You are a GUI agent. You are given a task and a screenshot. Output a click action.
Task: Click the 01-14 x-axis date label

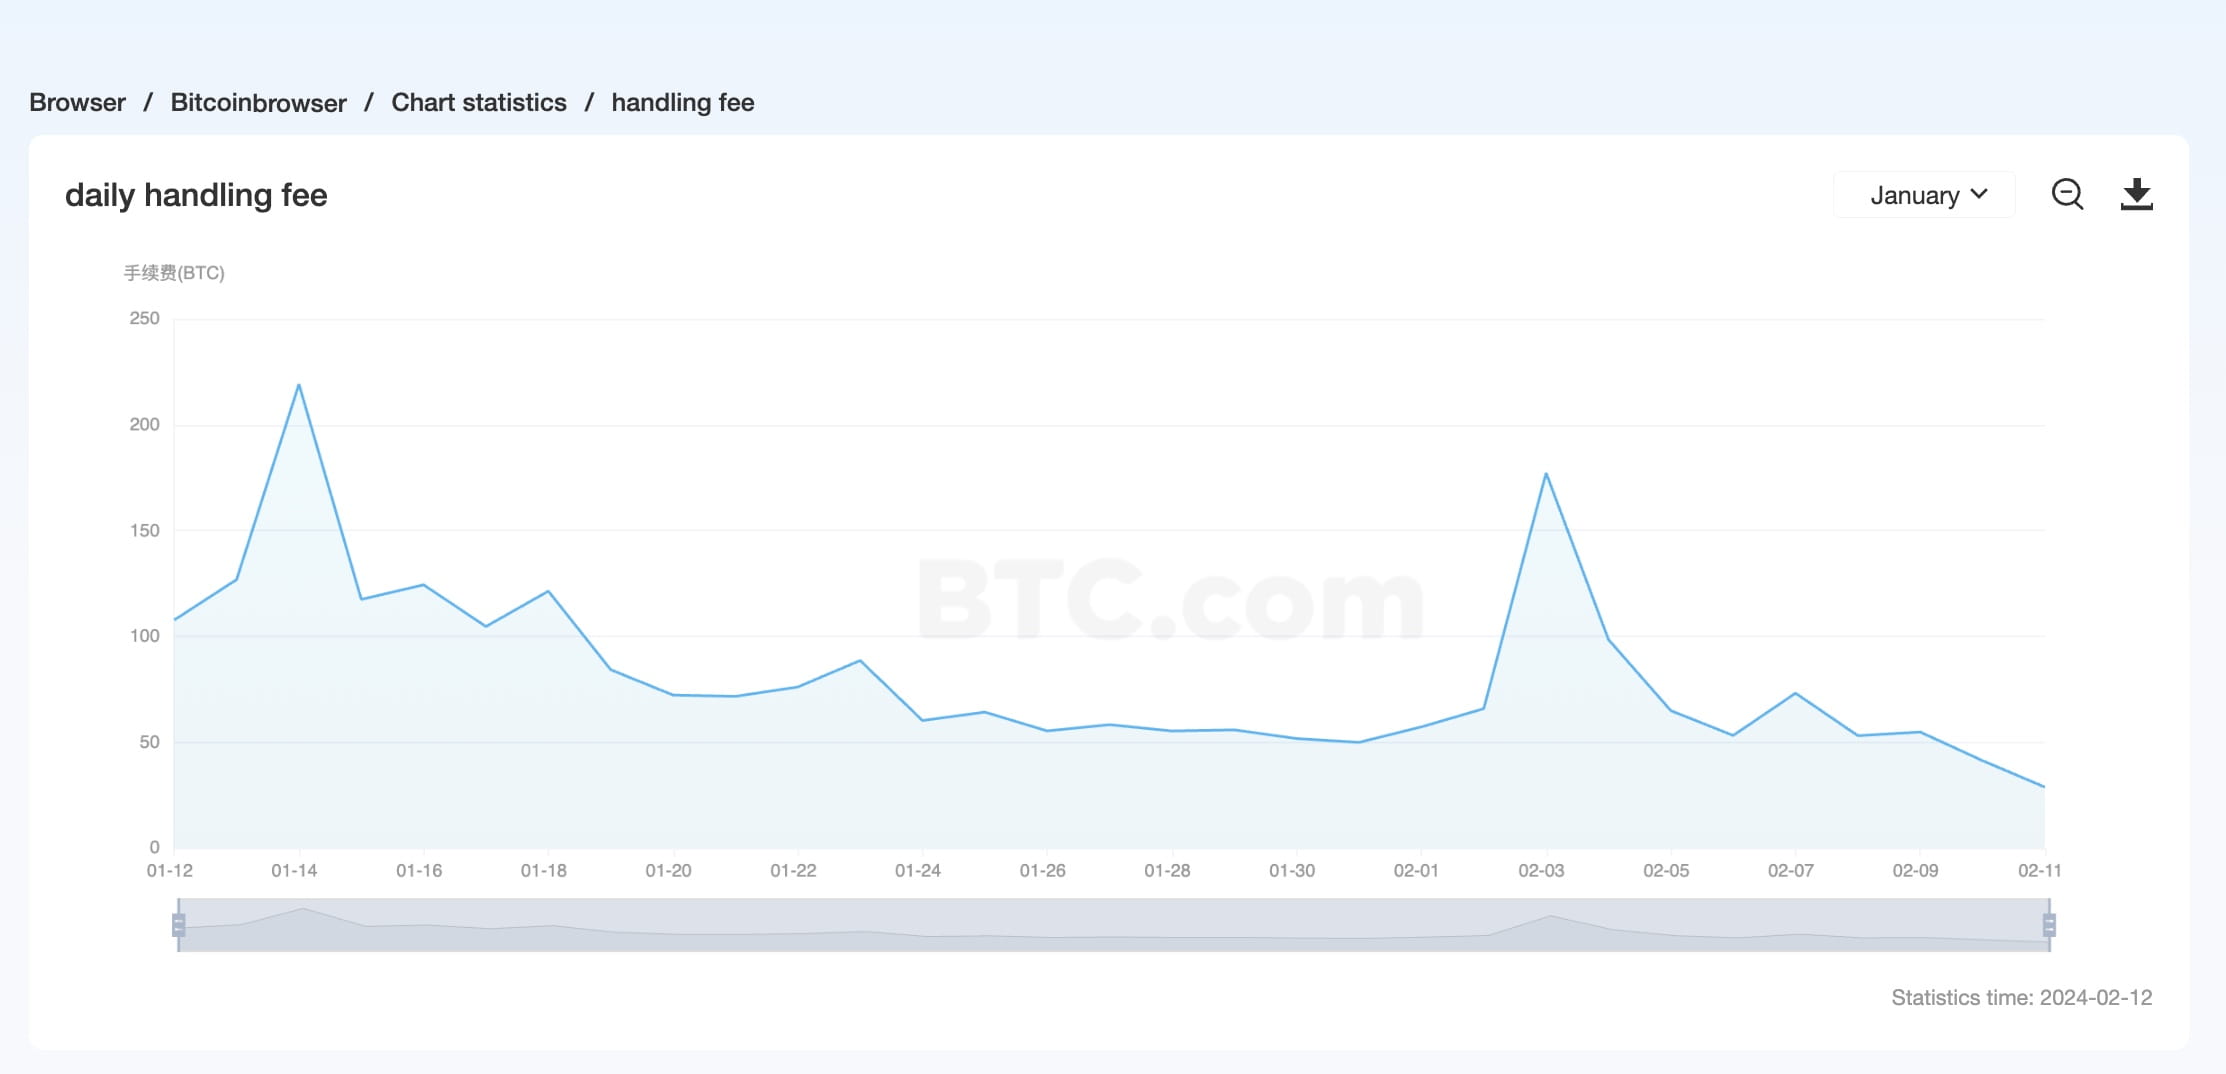pos(294,871)
